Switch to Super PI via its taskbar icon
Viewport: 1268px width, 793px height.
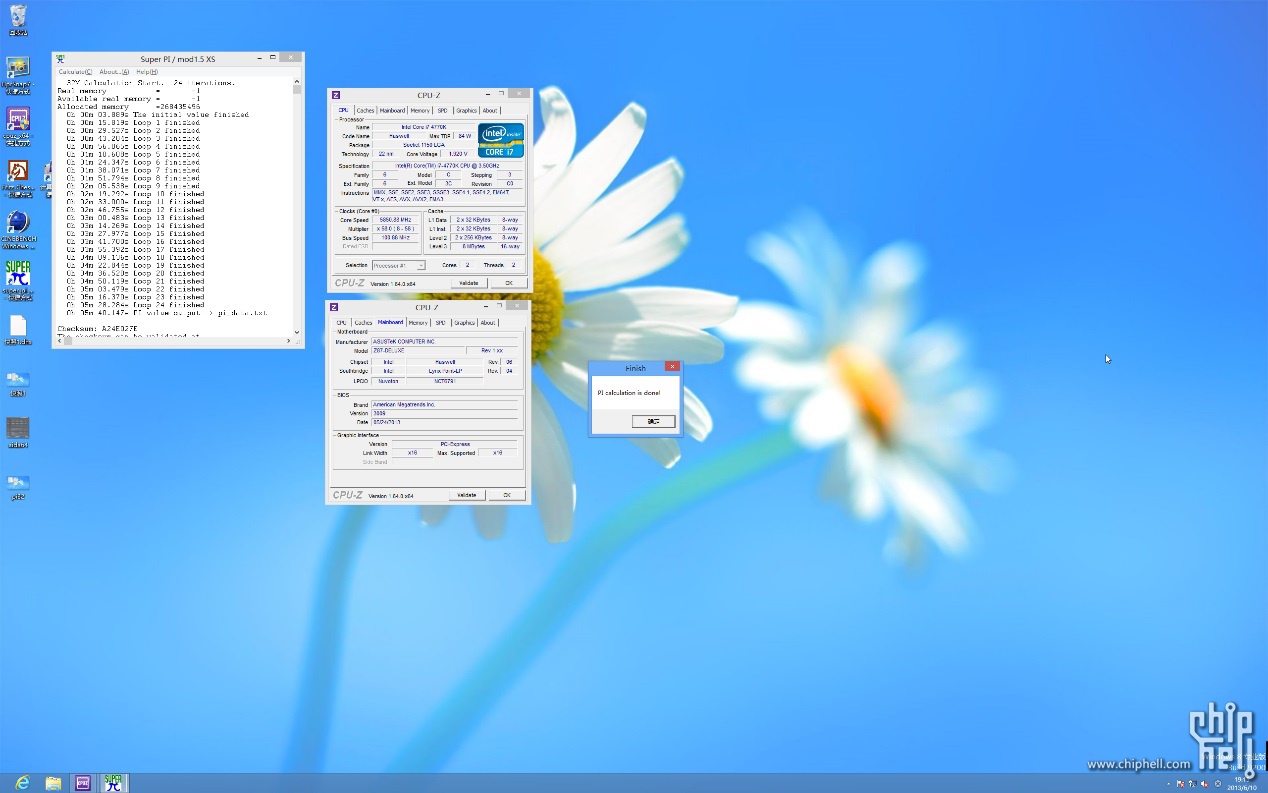point(114,782)
